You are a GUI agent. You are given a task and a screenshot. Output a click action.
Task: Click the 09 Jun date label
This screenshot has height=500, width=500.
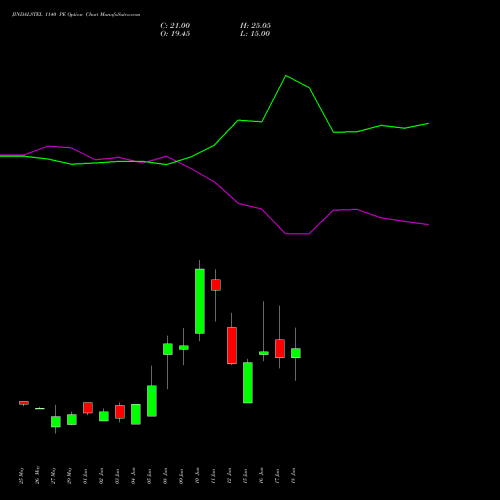coord(182,476)
